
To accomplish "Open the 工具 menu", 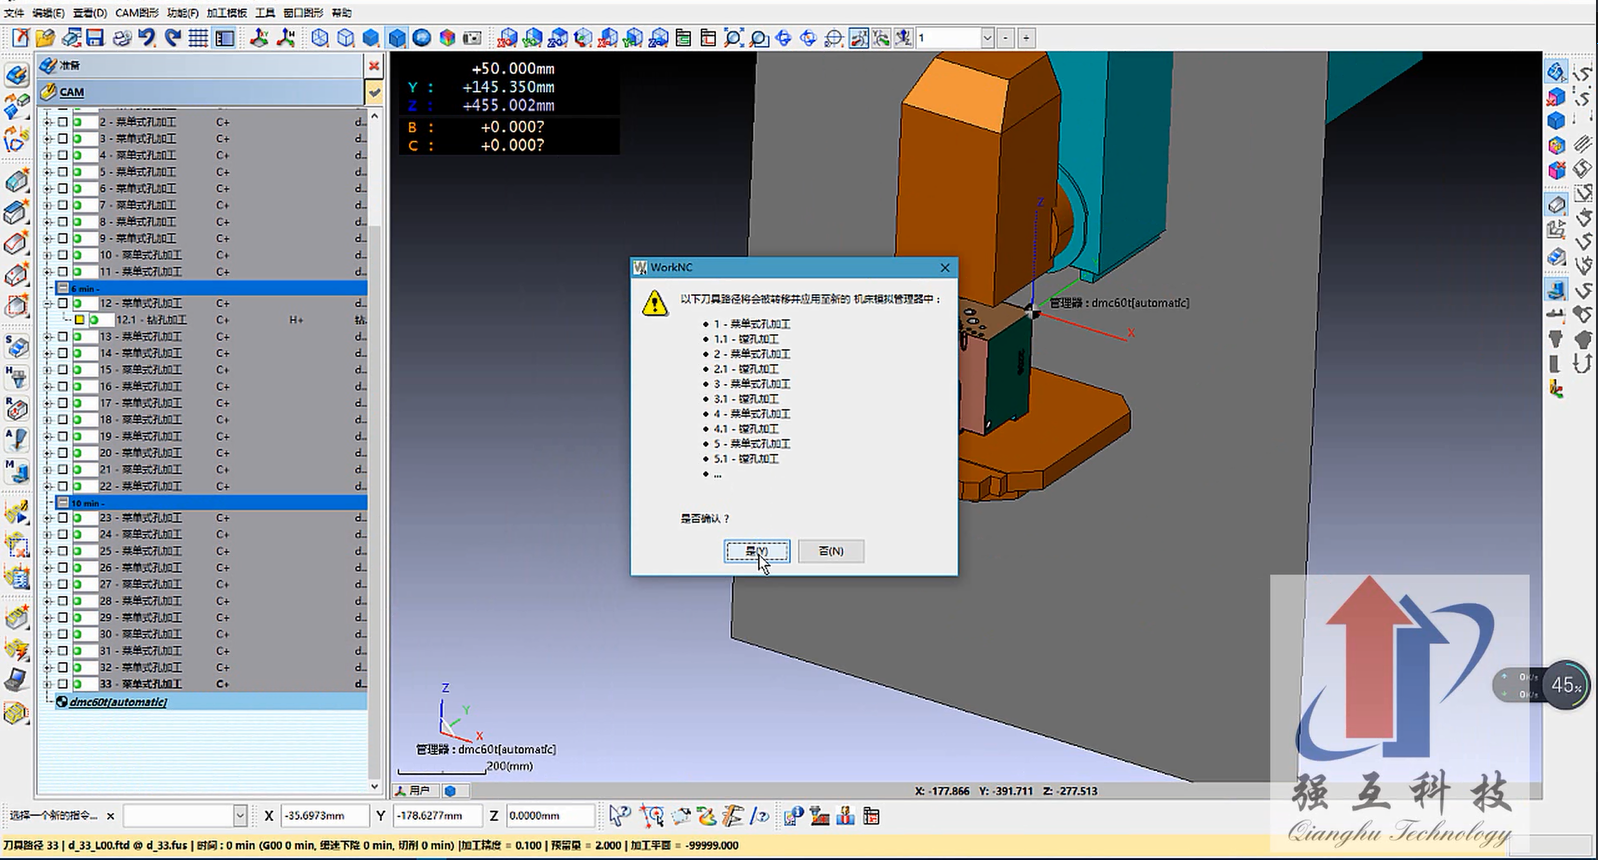I will [x=265, y=13].
